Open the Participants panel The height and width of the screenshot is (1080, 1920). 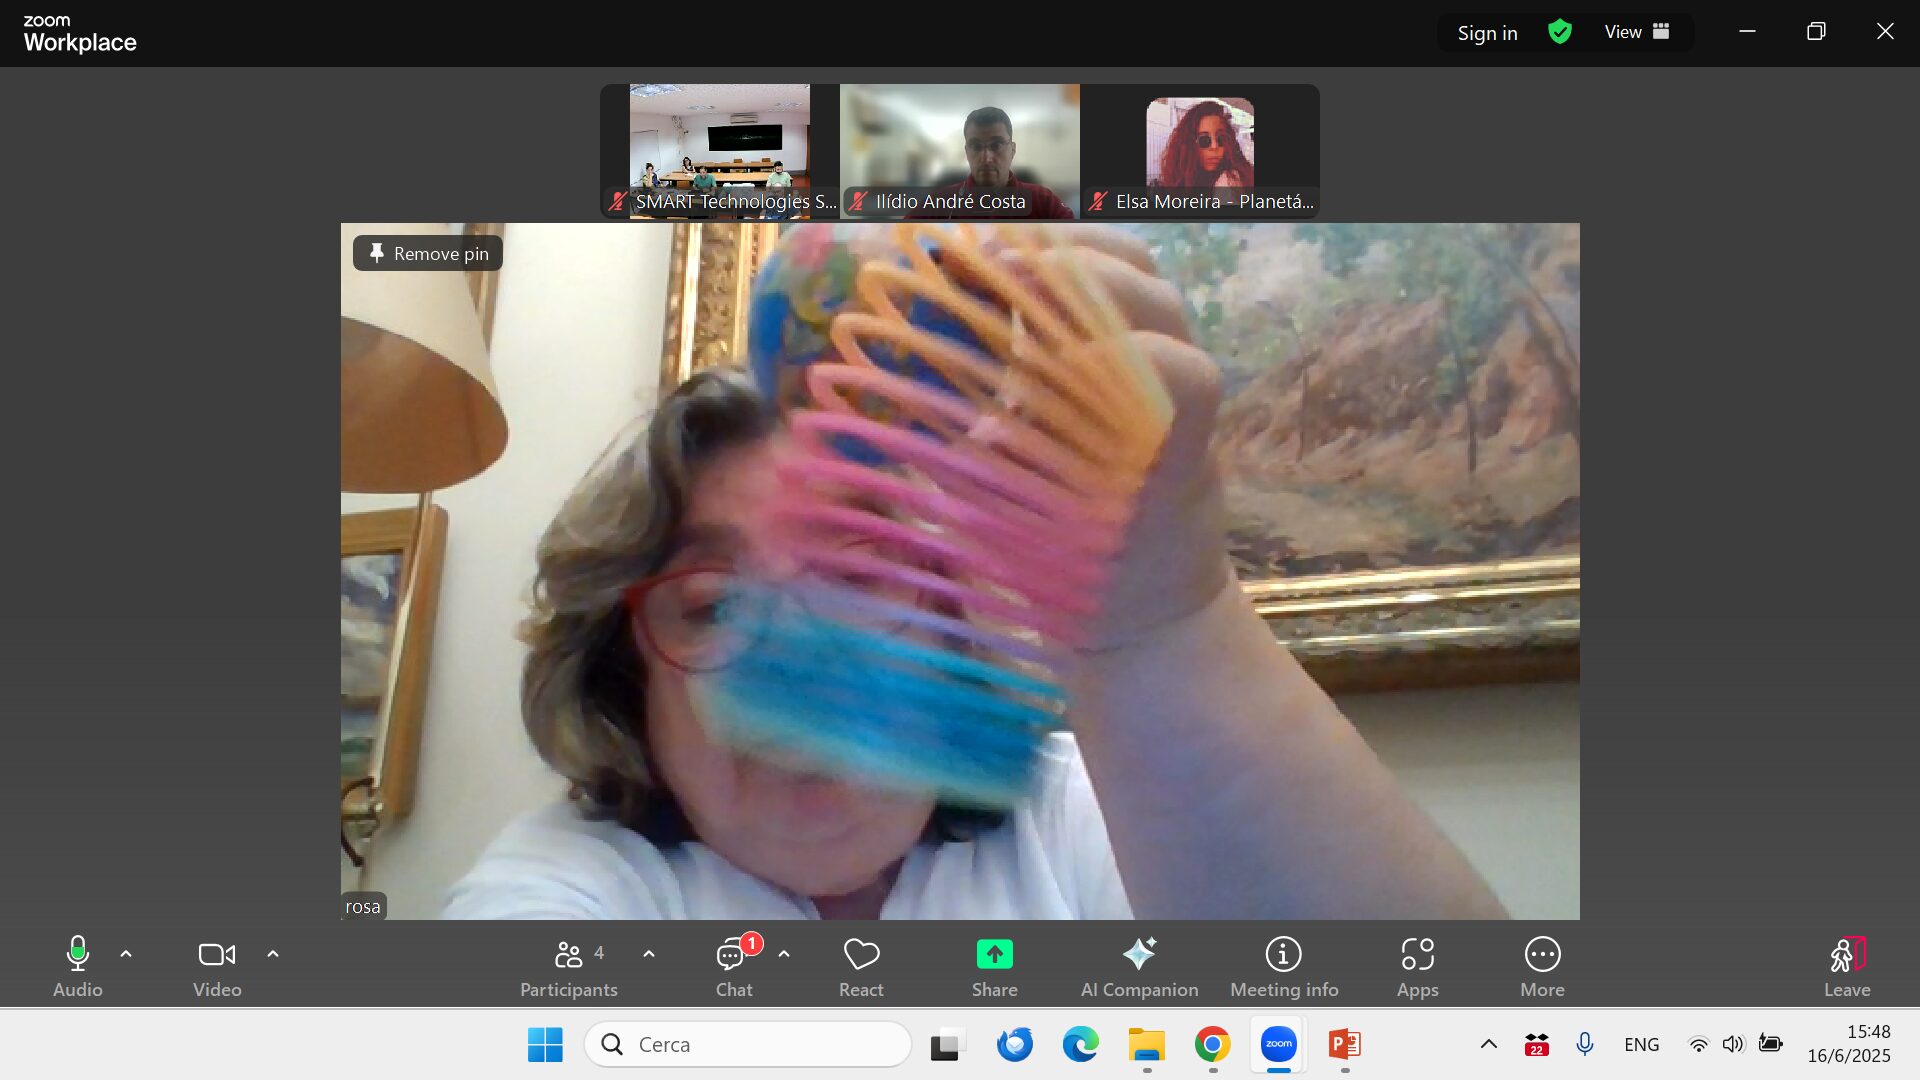[569, 966]
